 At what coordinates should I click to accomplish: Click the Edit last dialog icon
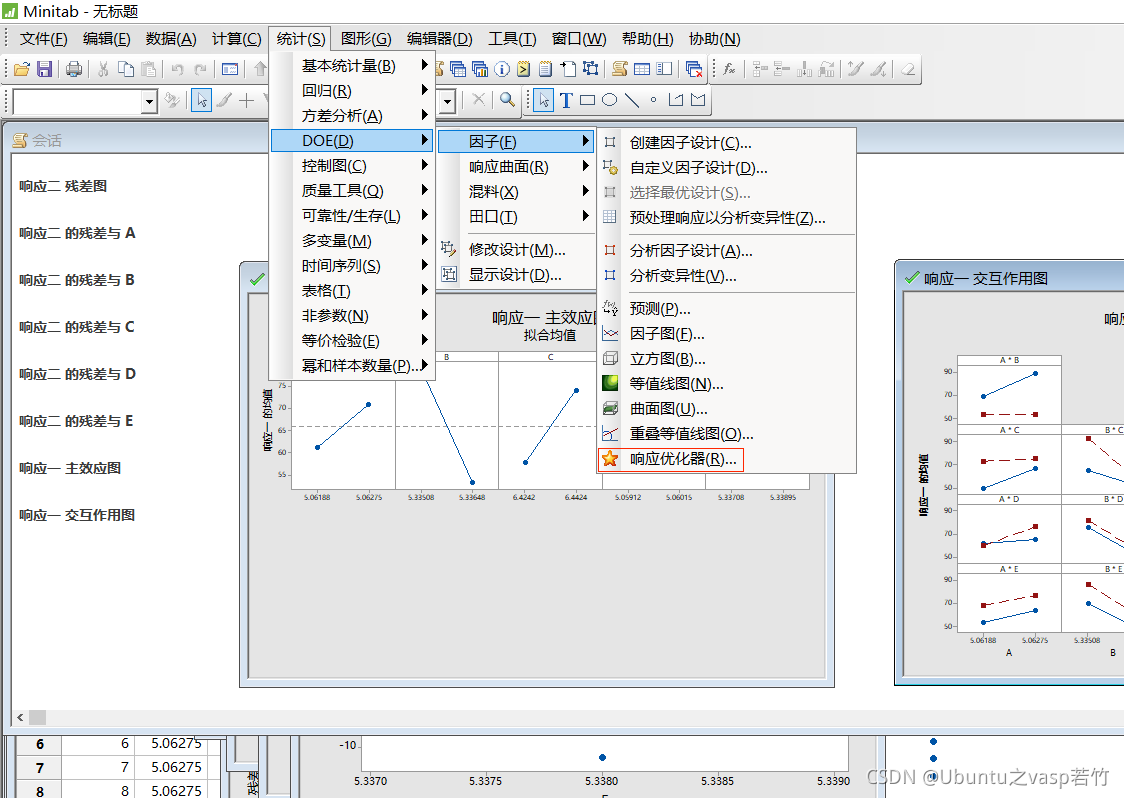[x=230, y=69]
